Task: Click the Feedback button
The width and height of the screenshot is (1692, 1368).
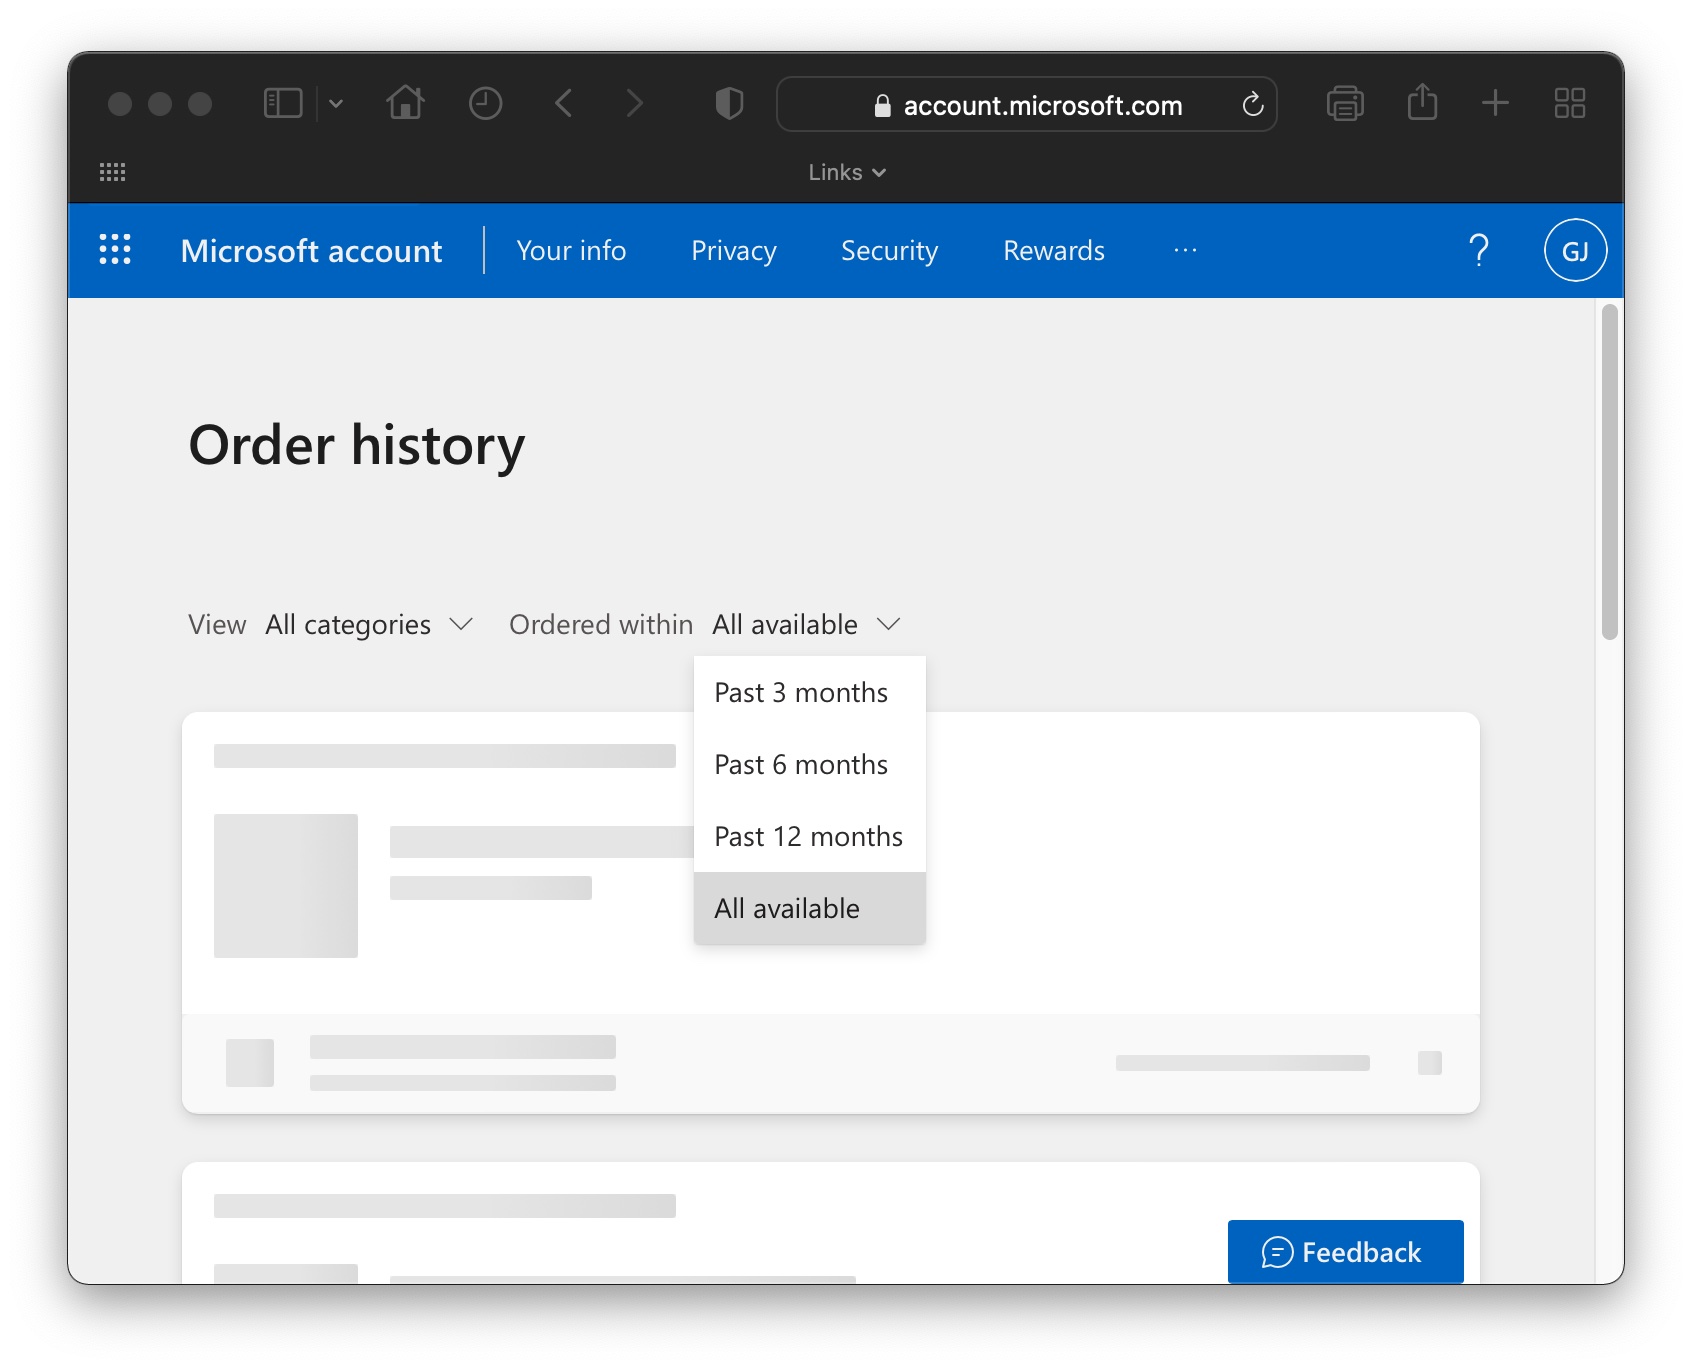Action: click(x=1344, y=1252)
